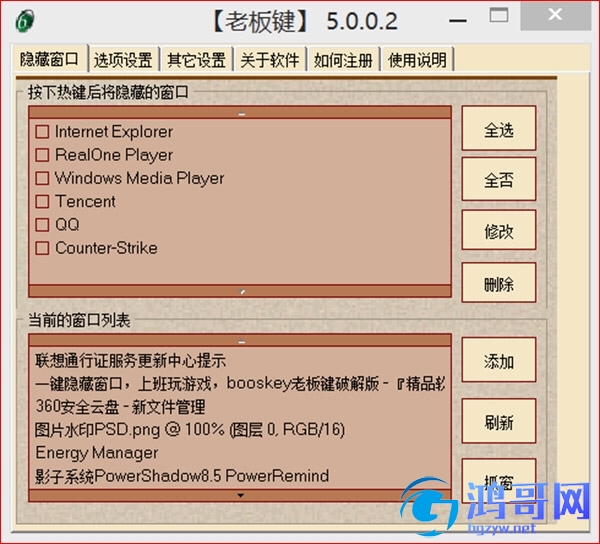
Task: Click the 添加 button
Action: (499, 360)
